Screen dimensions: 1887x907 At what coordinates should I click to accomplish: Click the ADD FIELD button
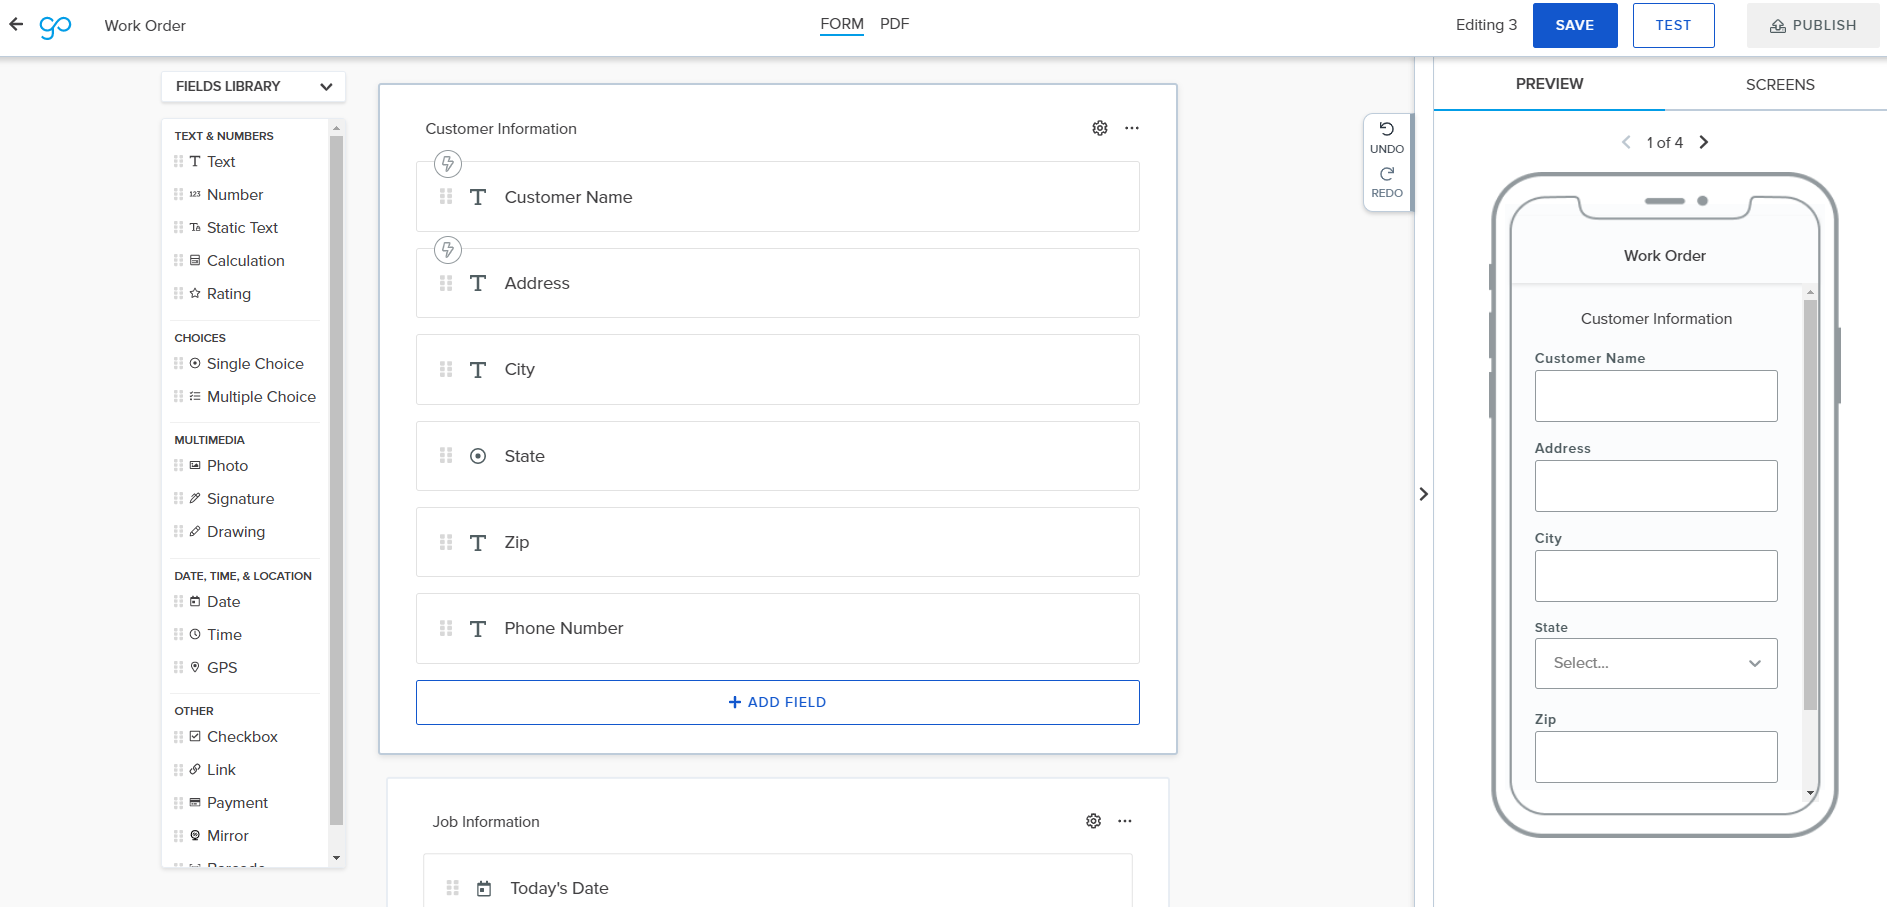[778, 702]
